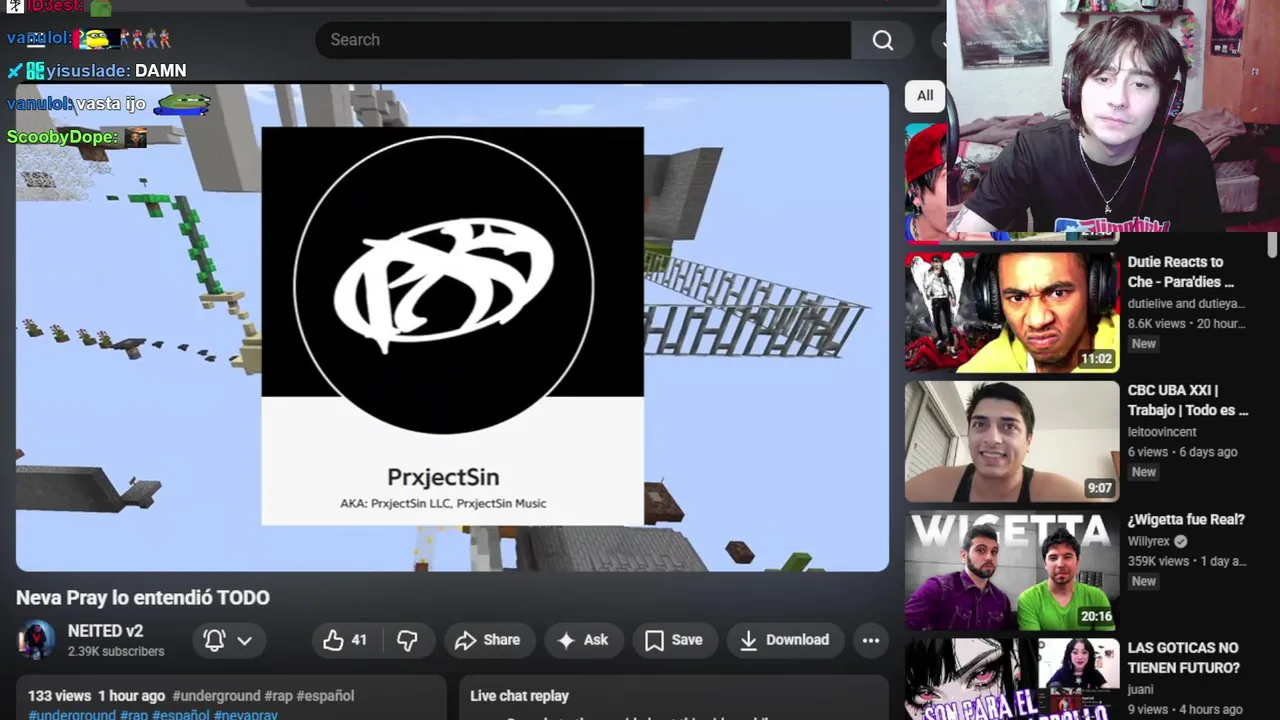
Task: Click the #español hashtag in description
Action: [x=325, y=696]
